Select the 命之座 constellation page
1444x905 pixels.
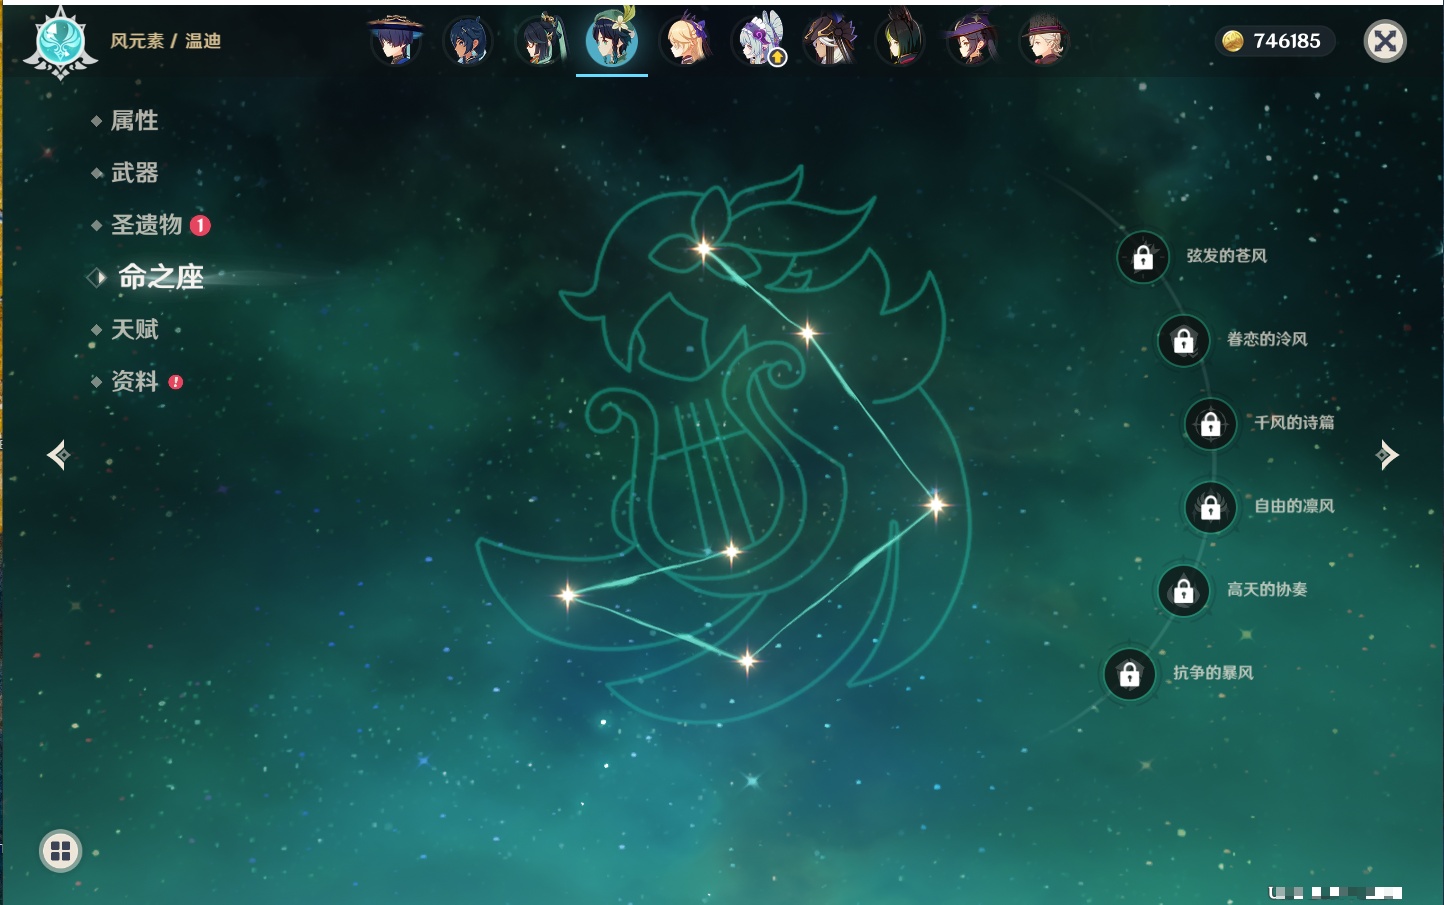click(160, 277)
